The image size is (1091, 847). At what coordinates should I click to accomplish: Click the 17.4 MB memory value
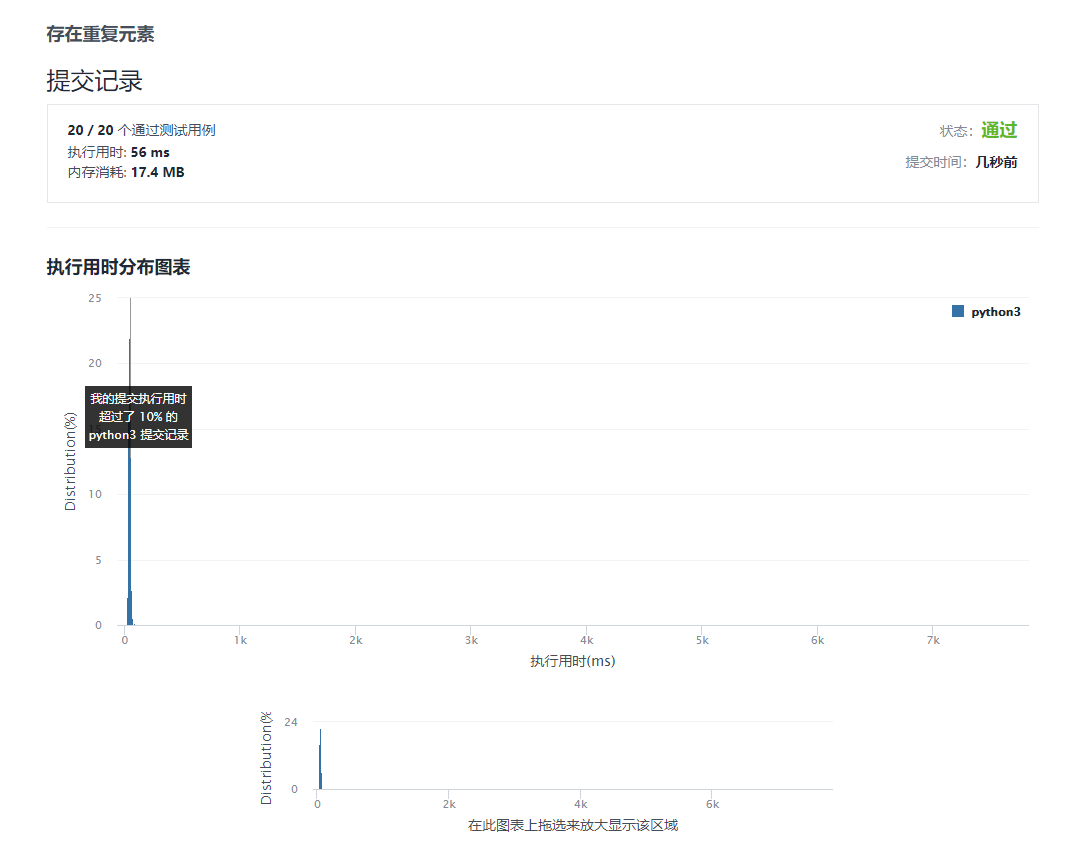click(157, 172)
